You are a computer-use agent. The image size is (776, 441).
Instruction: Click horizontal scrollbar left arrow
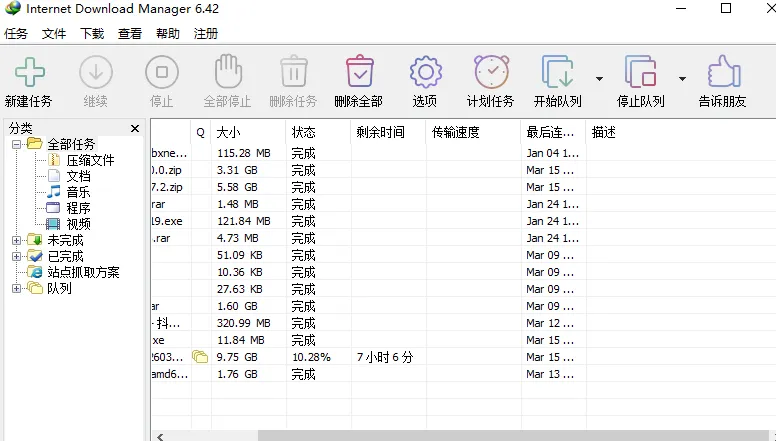click(160, 437)
